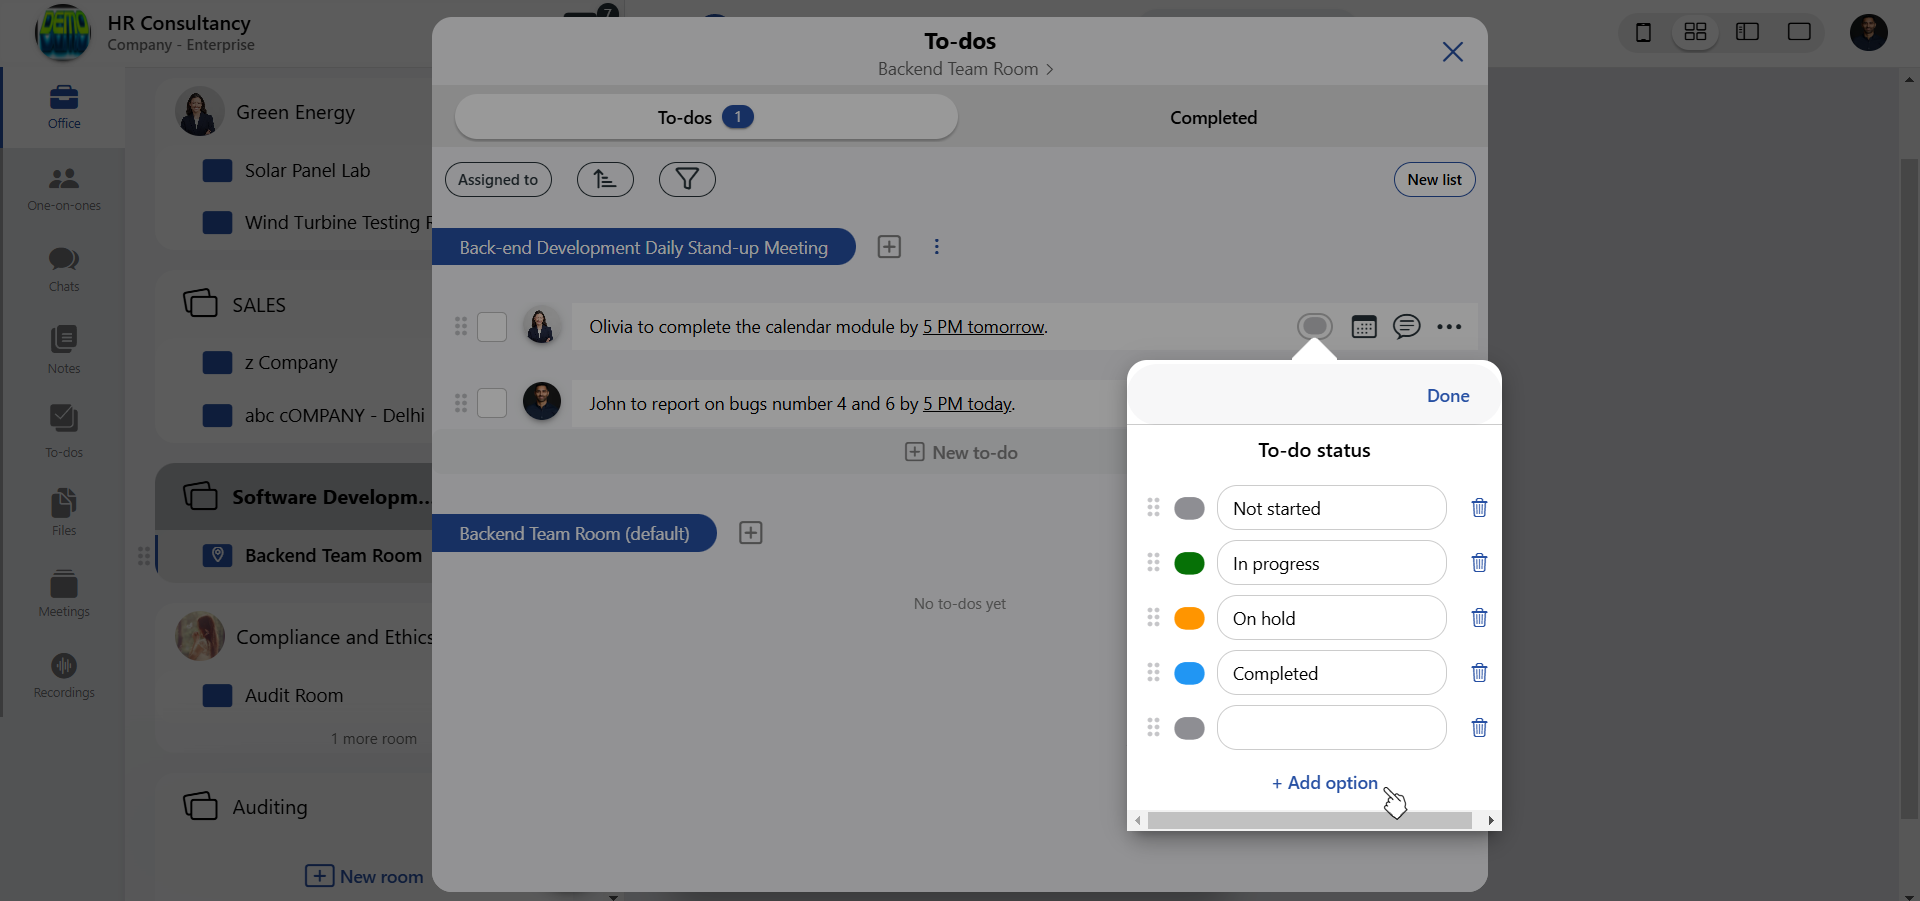The width and height of the screenshot is (1920, 901).
Task: Delete the empty status option
Action: [x=1479, y=728]
